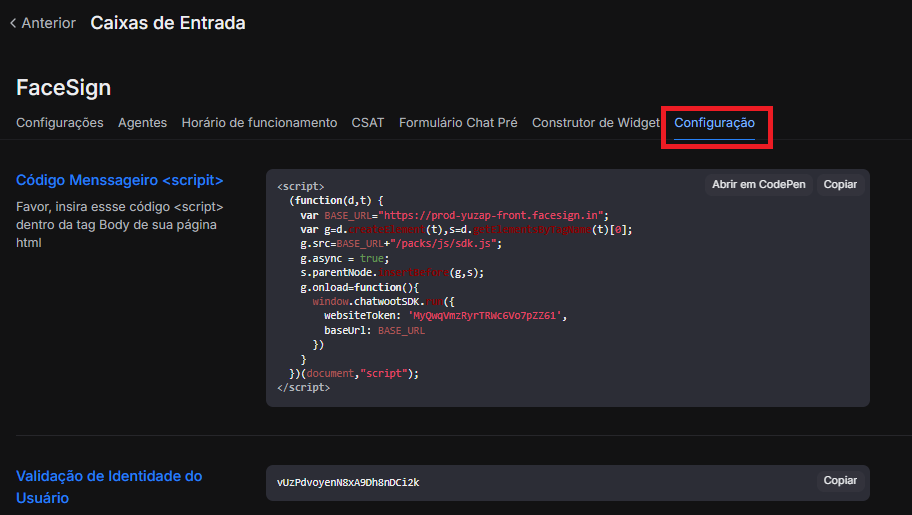
Task: Copy the identity validation token with Copiar
Action: (x=840, y=481)
